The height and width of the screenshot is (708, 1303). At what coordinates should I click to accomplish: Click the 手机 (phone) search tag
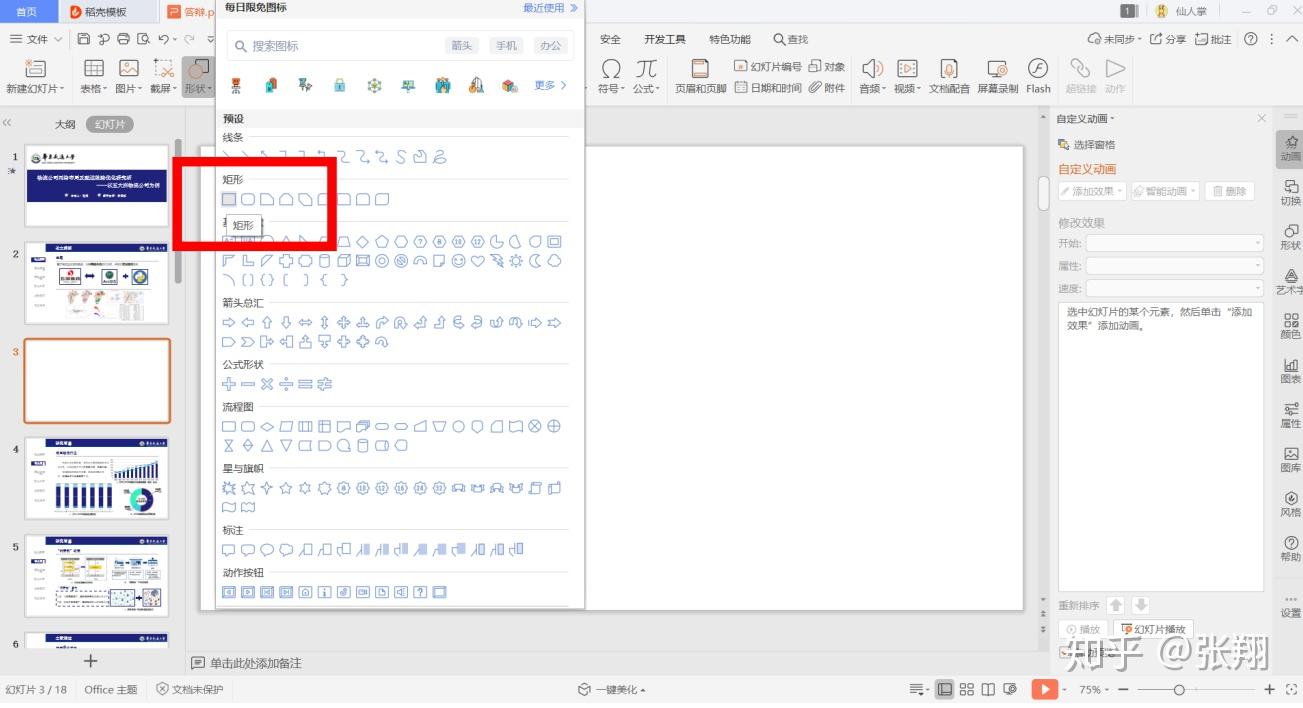click(x=506, y=46)
